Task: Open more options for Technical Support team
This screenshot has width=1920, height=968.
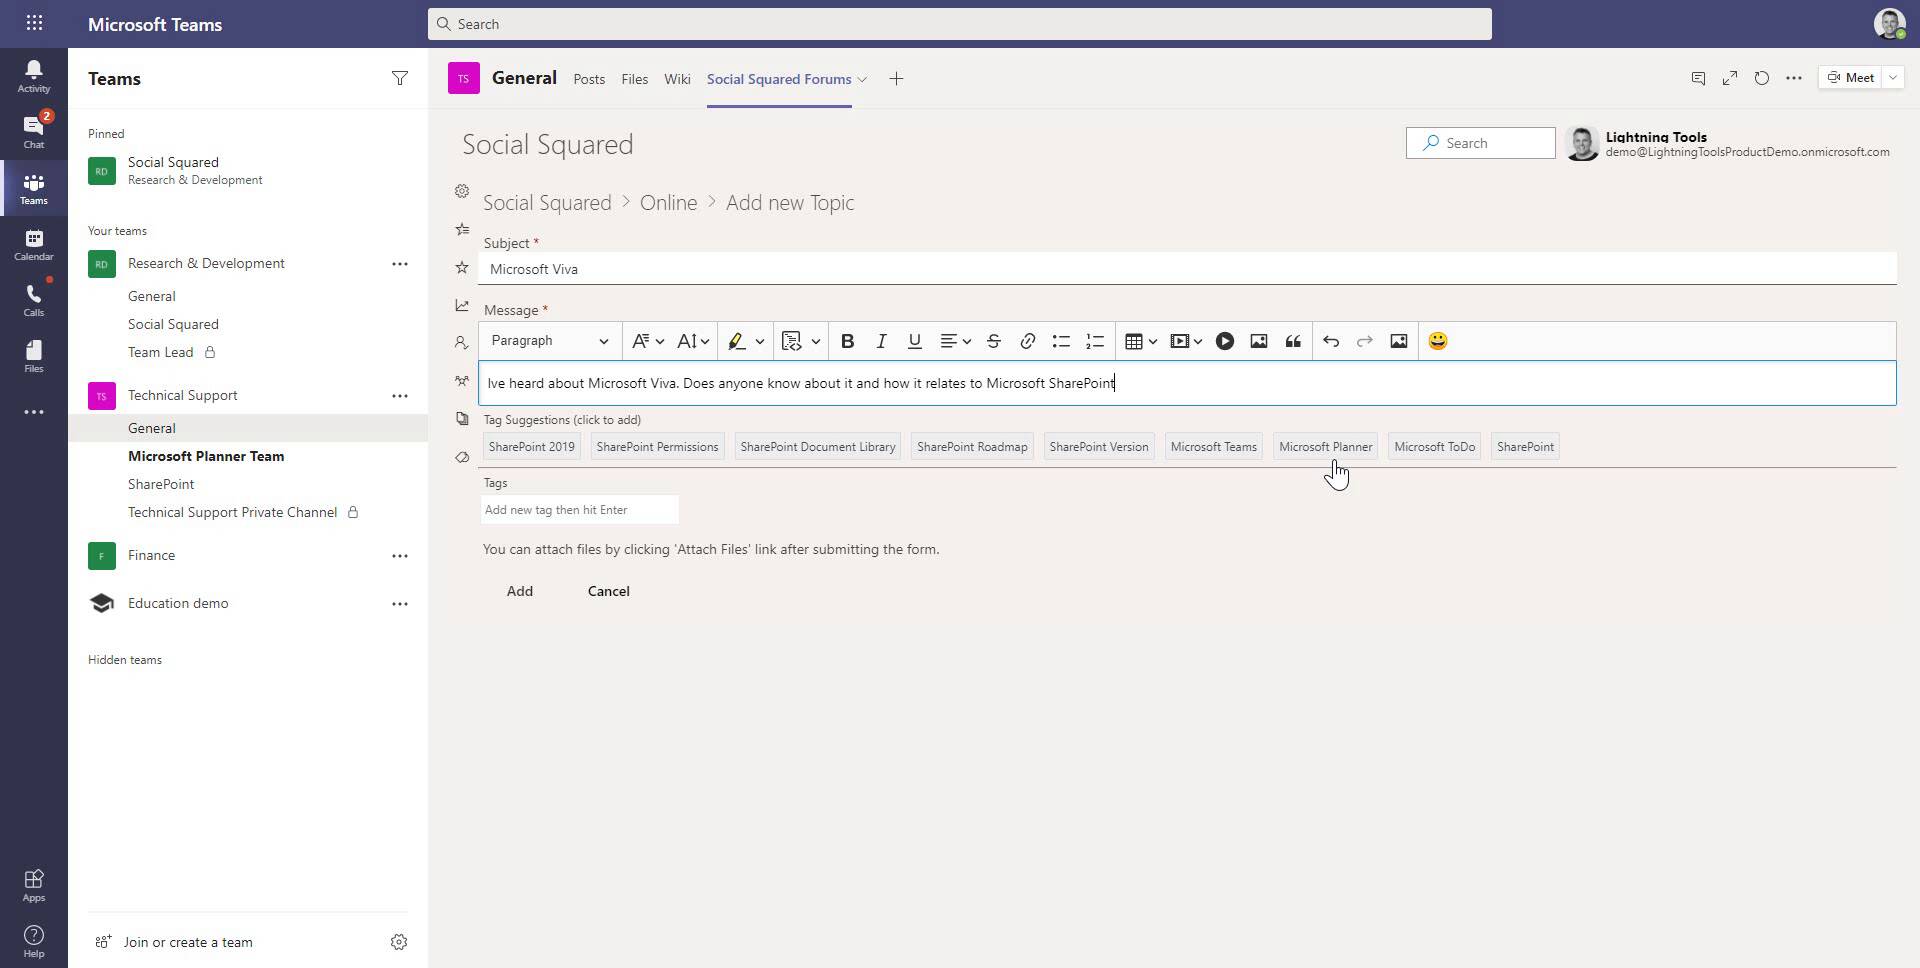Action: tap(399, 396)
